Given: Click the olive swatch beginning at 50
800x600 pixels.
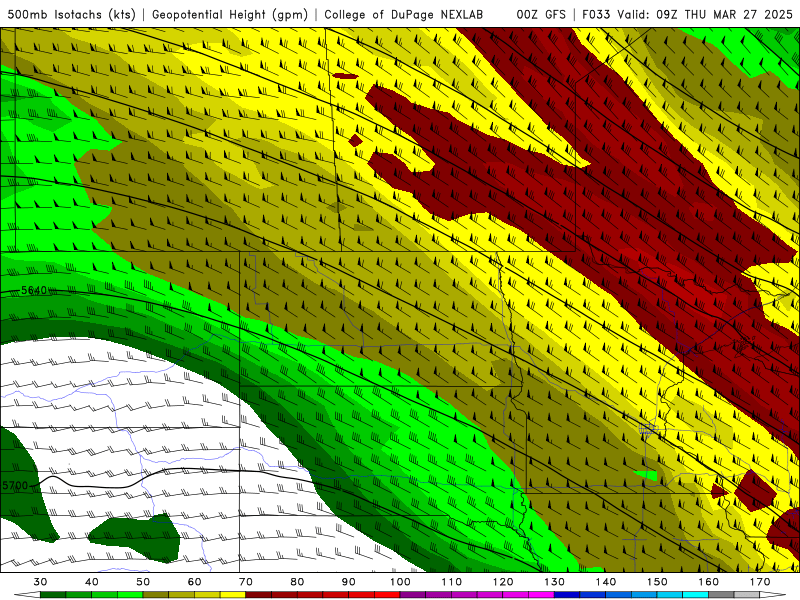Looking at the screenshot, I should coord(156,595).
